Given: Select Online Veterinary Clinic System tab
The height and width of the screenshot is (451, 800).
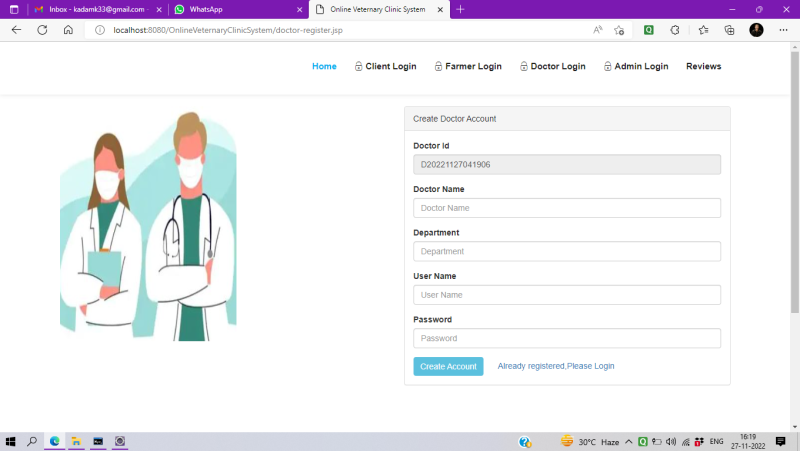Looking at the screenshot, I should coord(379,9).
